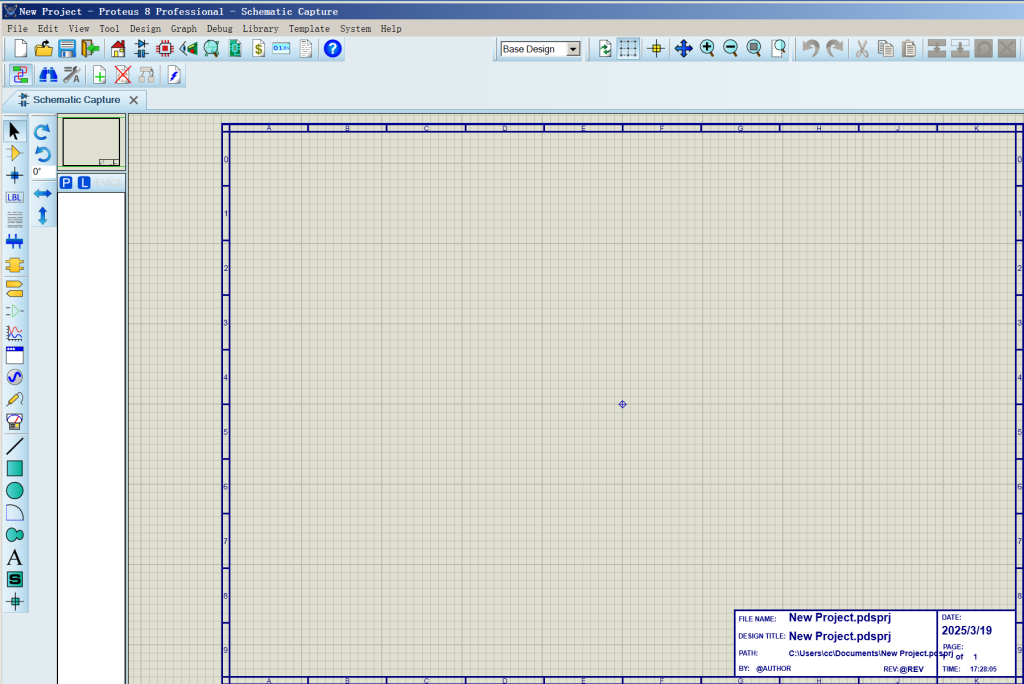The width and height of the screenshot is (1024, 684).
Task: Open the Project Notes icon
Action: (306, 48)
